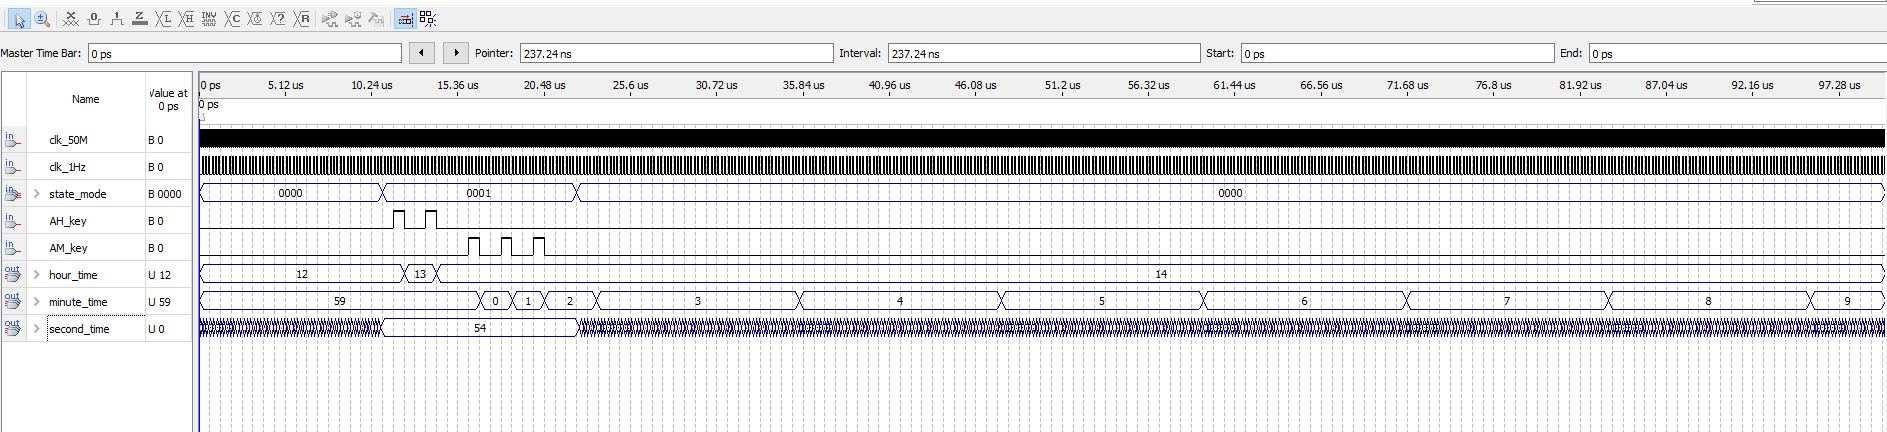
Task: Apply Weak Low (L) value
Action: (163, 19)
